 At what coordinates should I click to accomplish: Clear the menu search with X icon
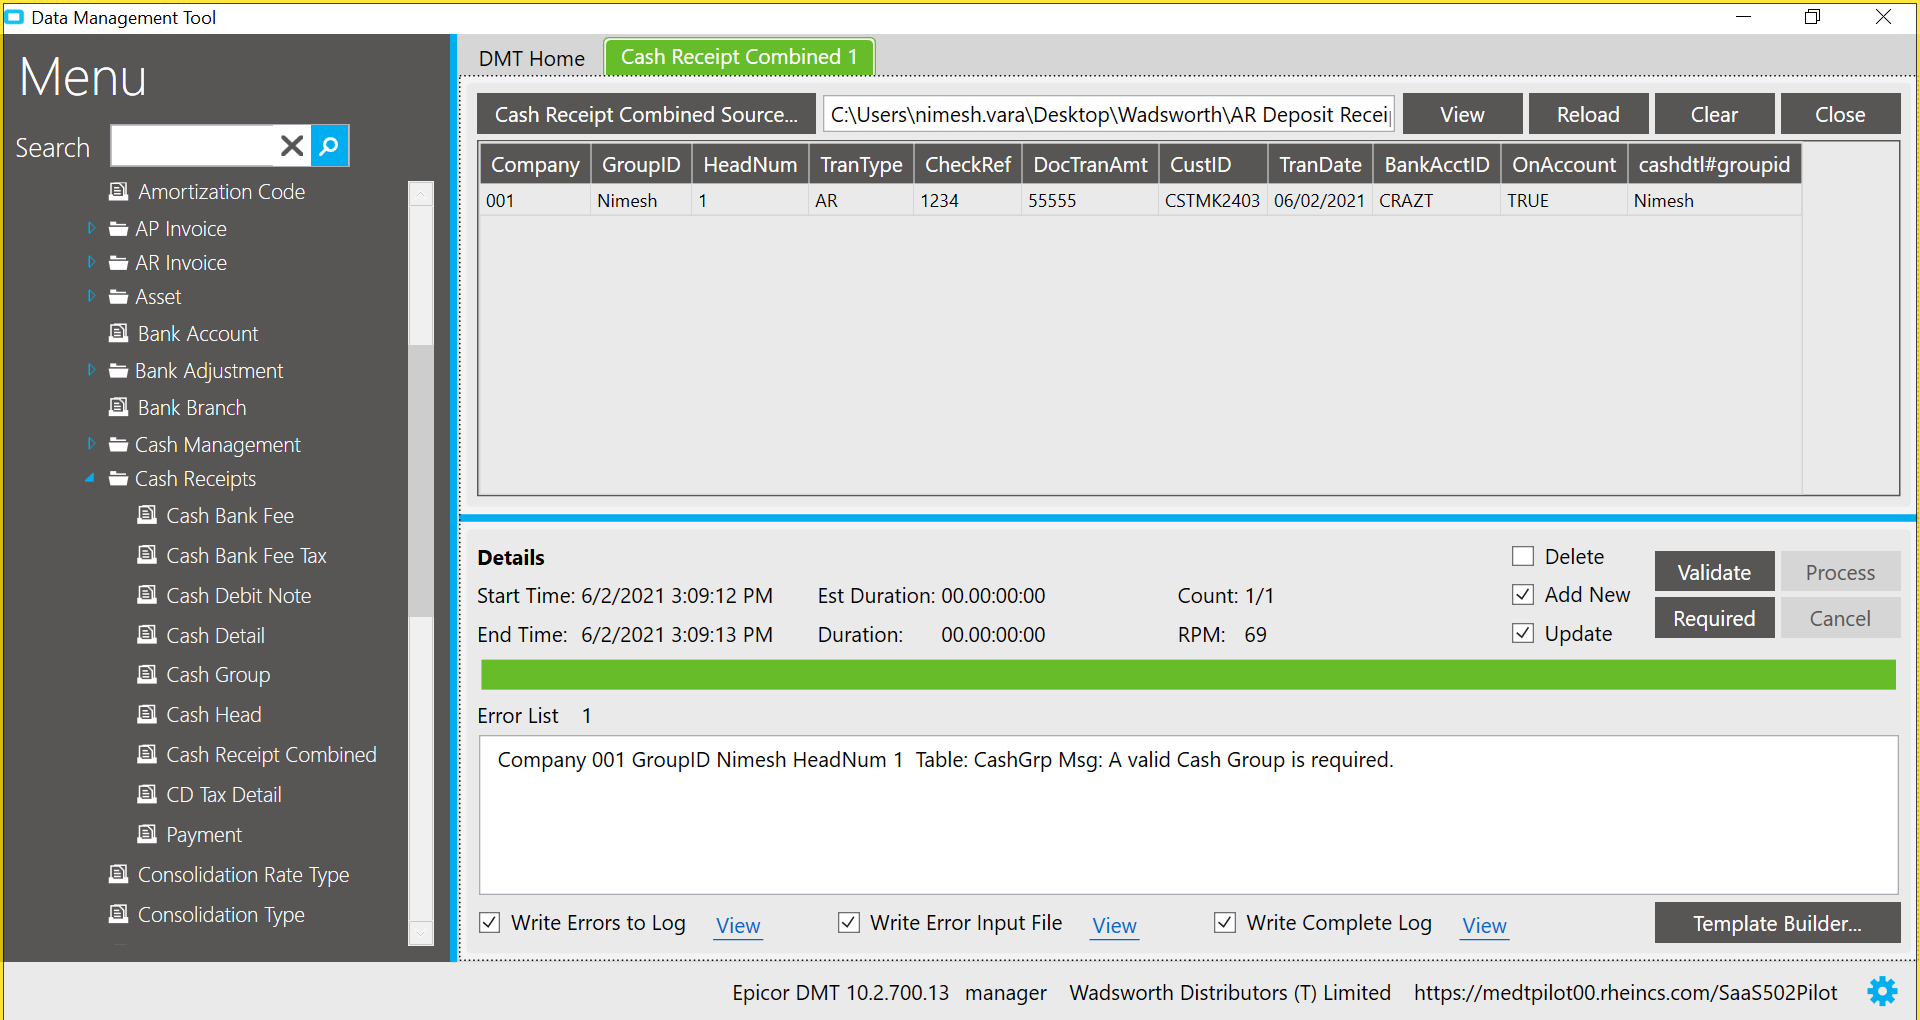click(x=292, y=146)
